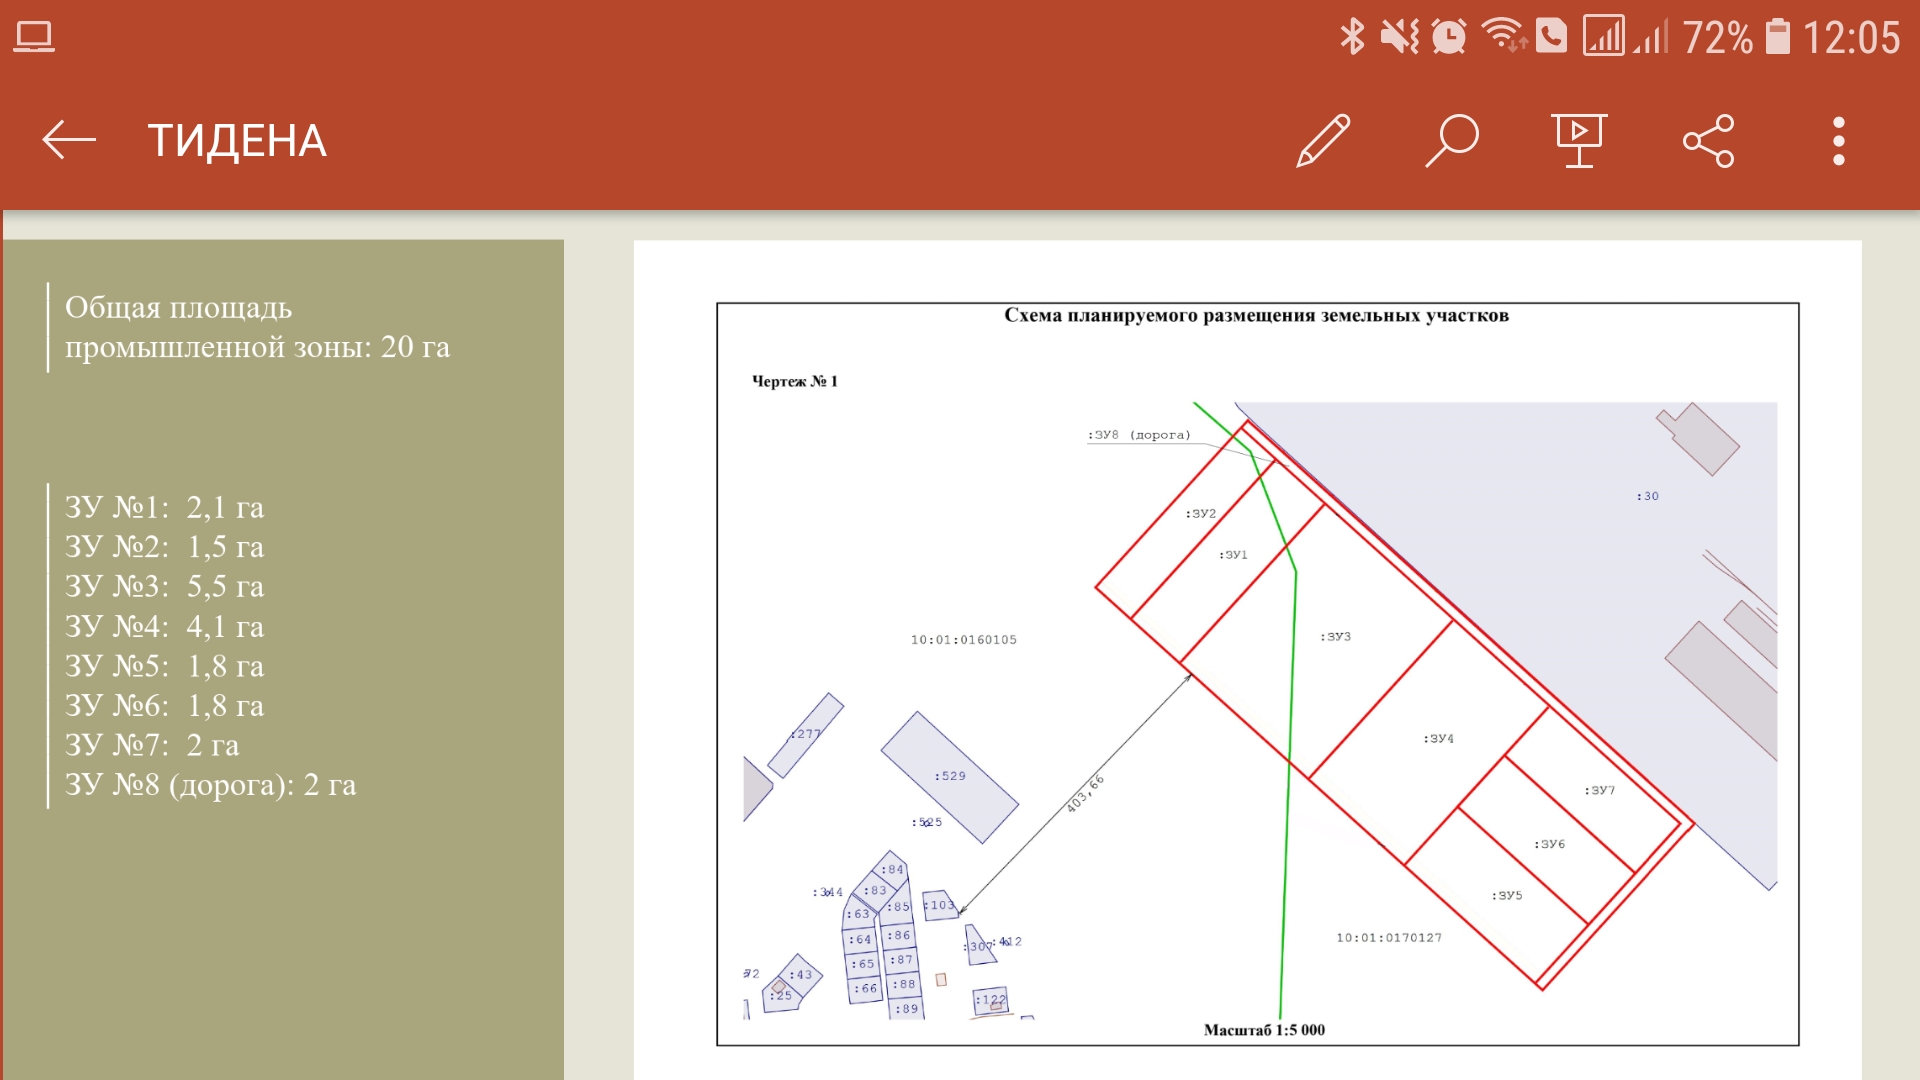Tap the land plot scheme drawing image
This screenshot has width=1920, height=1080.
[1257, 674]
